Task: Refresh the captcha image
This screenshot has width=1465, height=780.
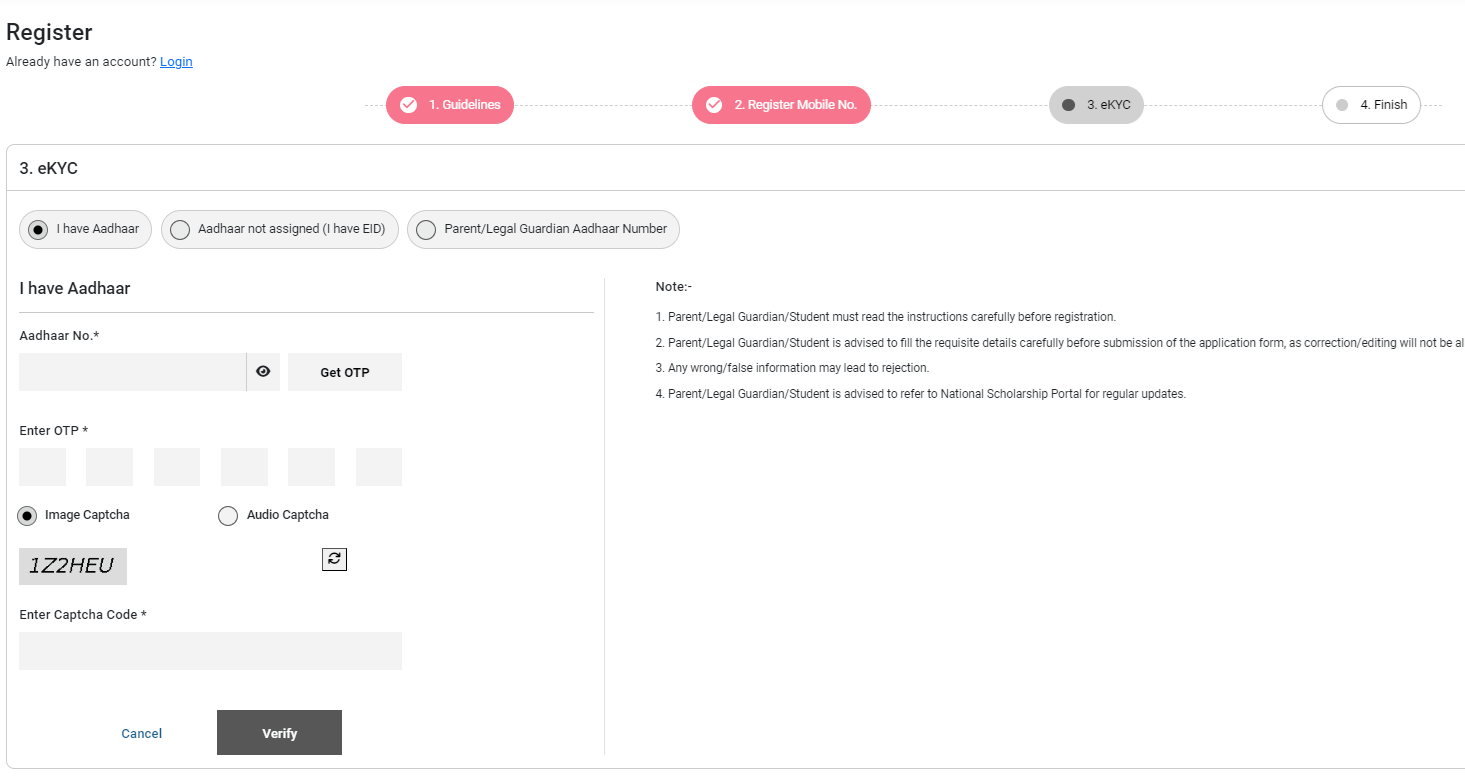Action: pos(334,559)
